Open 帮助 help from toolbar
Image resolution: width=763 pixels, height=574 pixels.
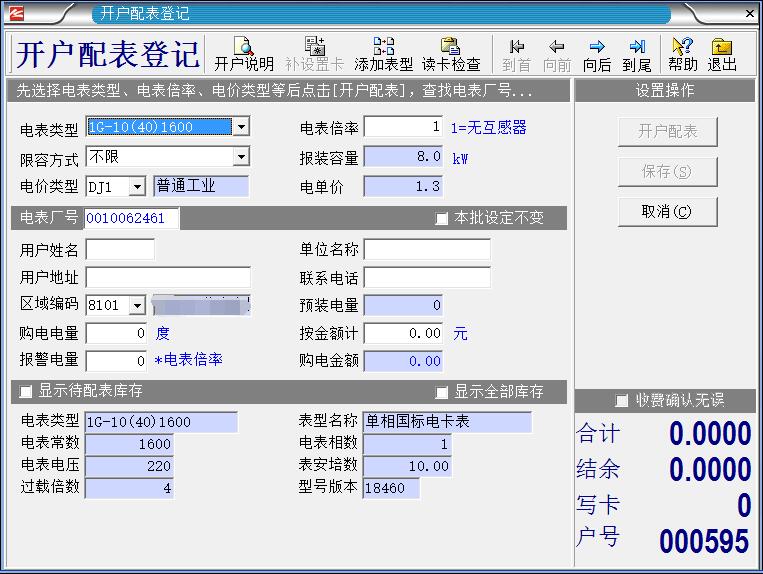coord(683,54)
